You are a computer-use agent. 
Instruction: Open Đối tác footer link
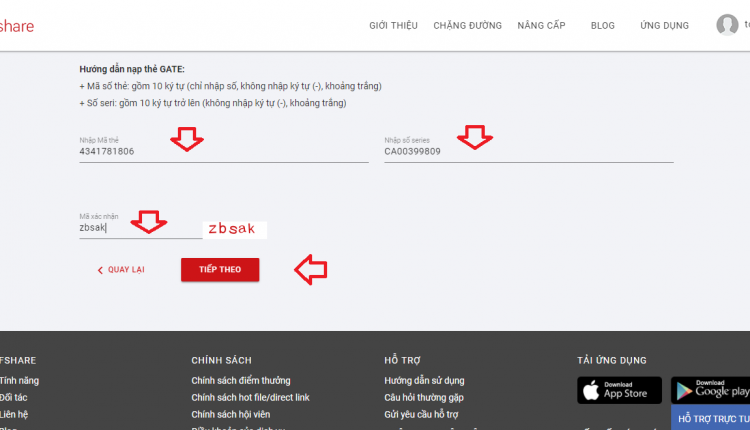(13, 397)
